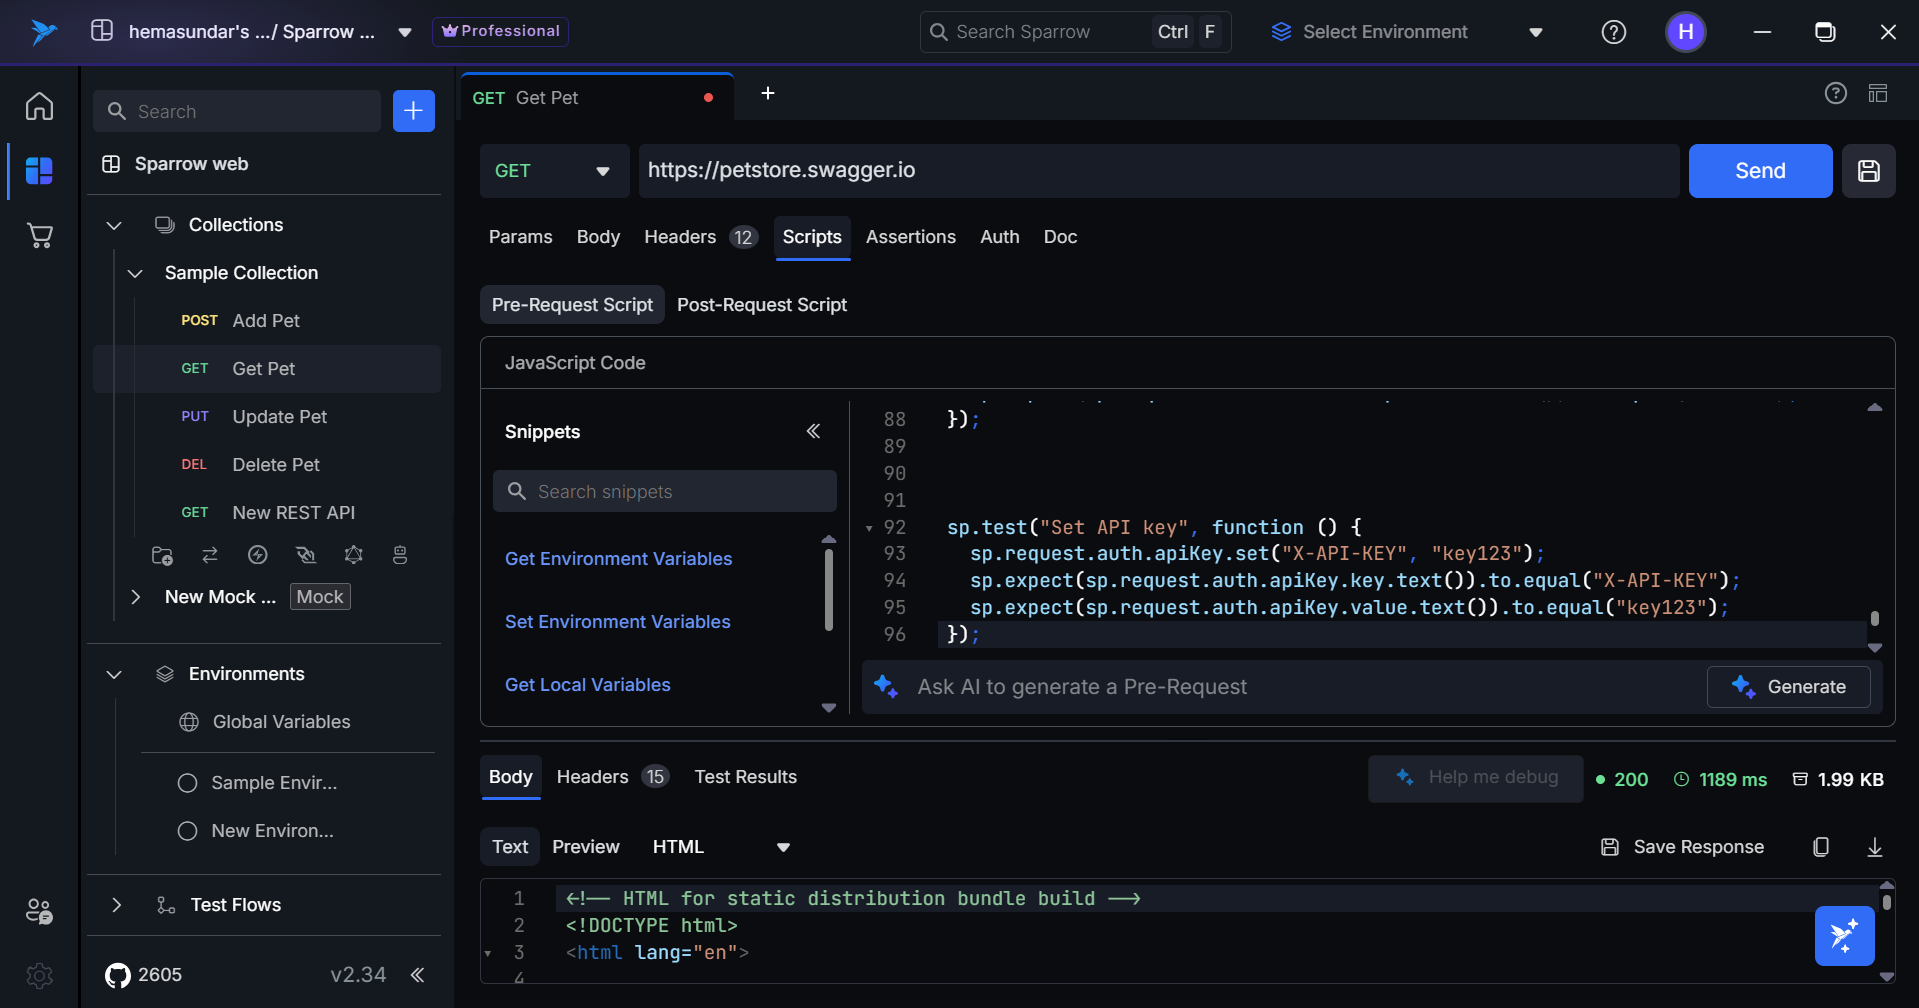The image size is (1919, 1008).
Task: Click the blue plus add button
Action: (413, 111)
